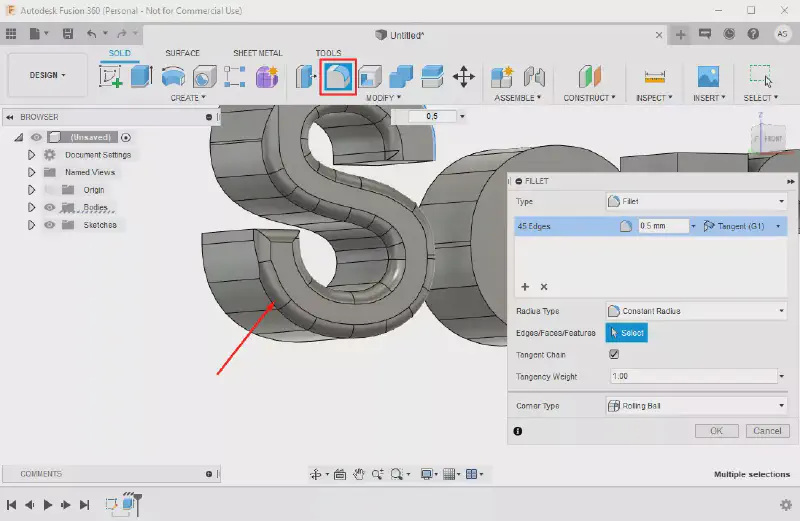
Task: Click the Save icon in title bar
Action: (67, 34)
